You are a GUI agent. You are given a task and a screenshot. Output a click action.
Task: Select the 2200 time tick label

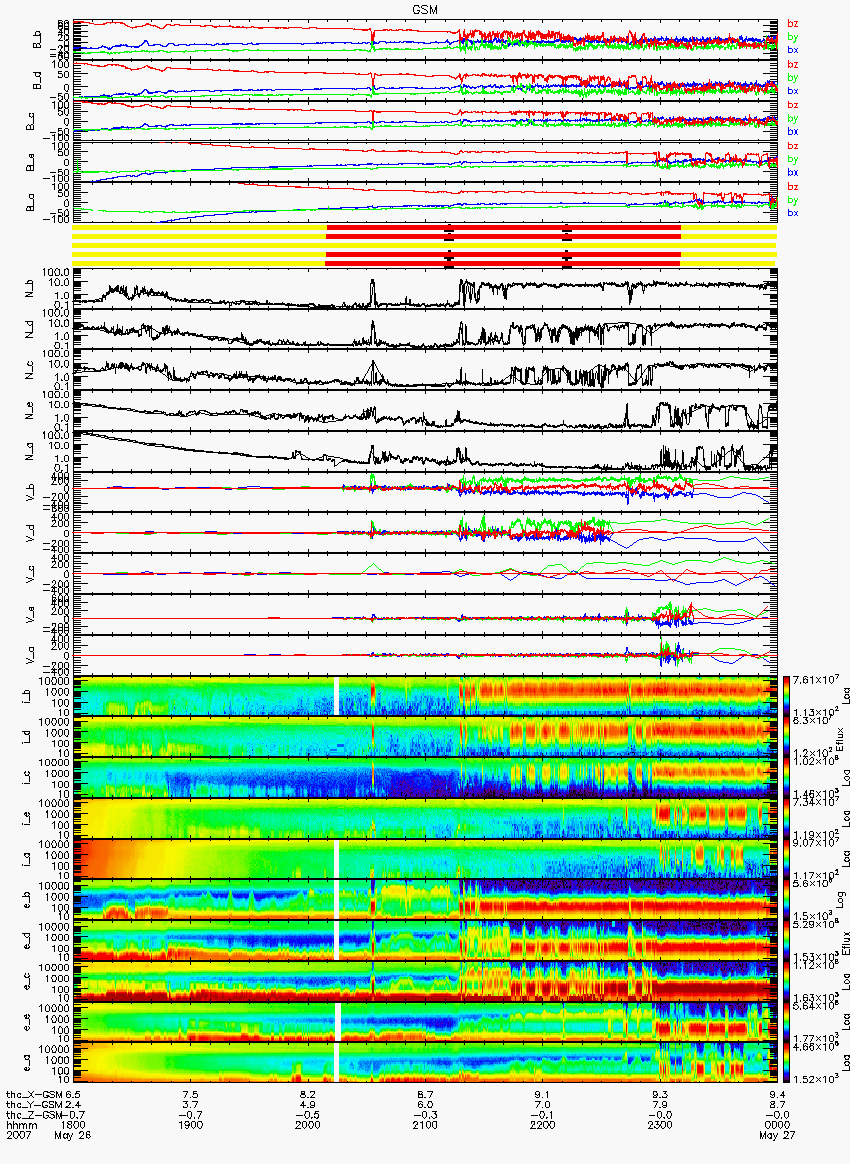coord(543,1125)
